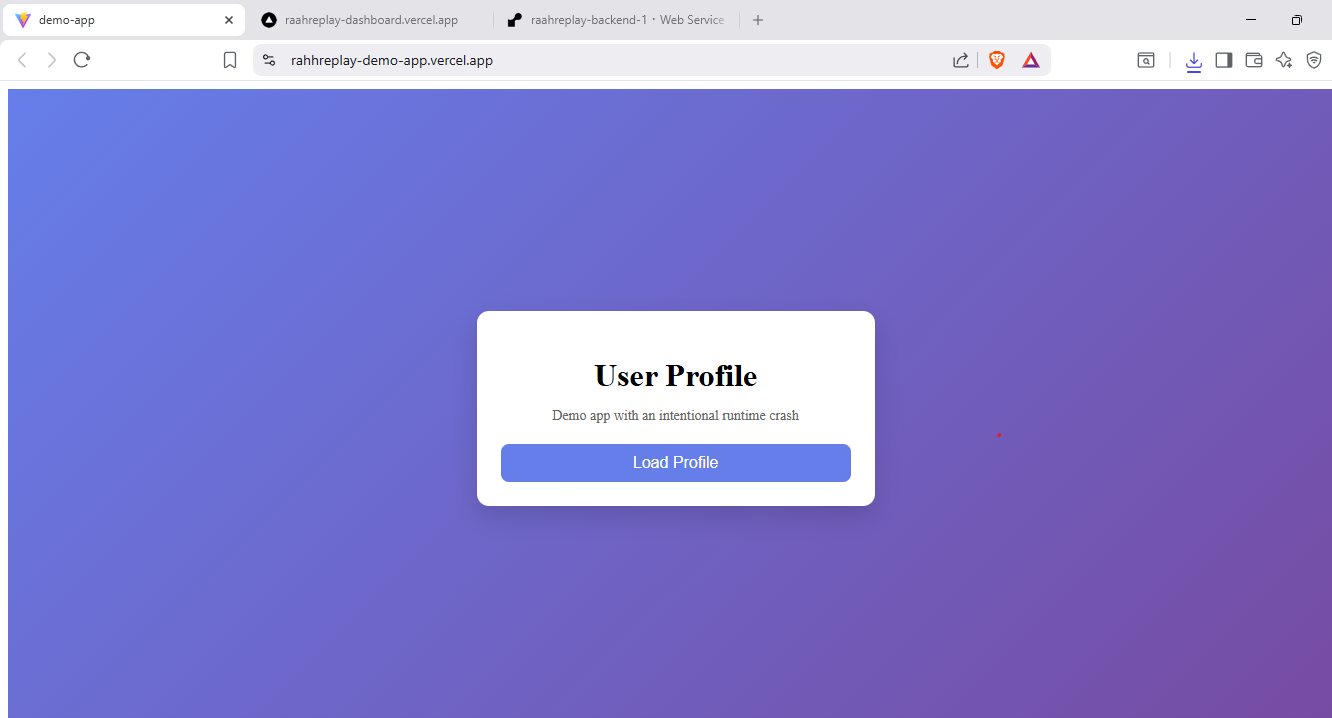Share this page link
Image resolution: width=1332 pixels, height=718 pixels.
point(961,60)
